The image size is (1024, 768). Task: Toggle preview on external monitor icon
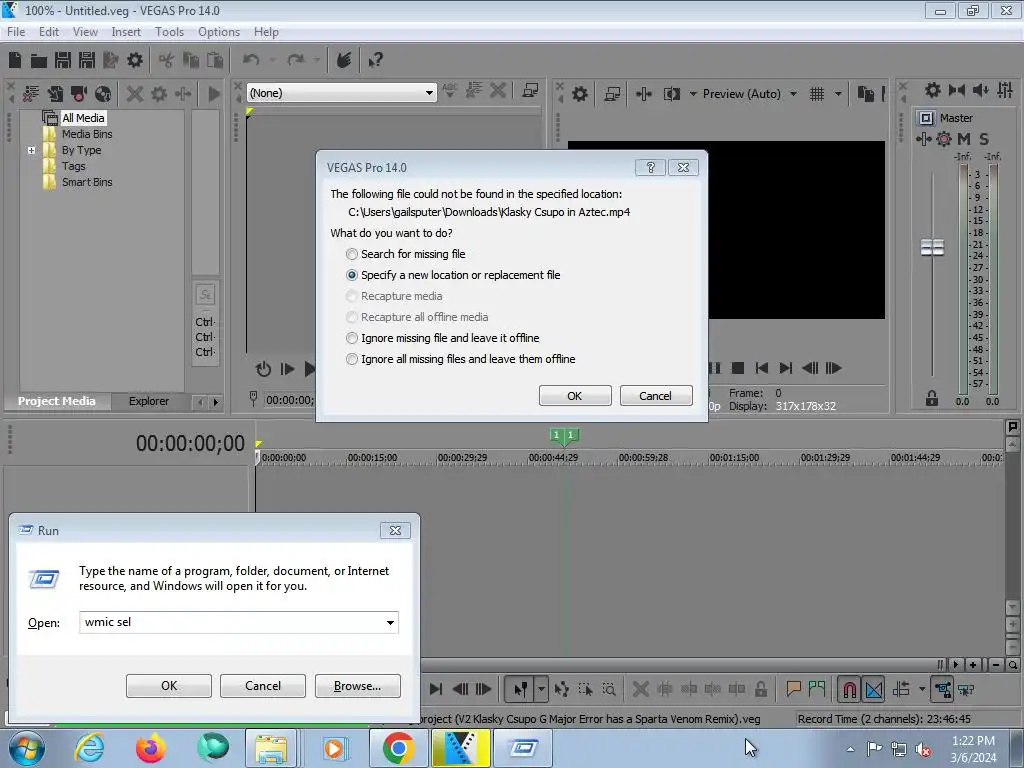coord(612,94)
